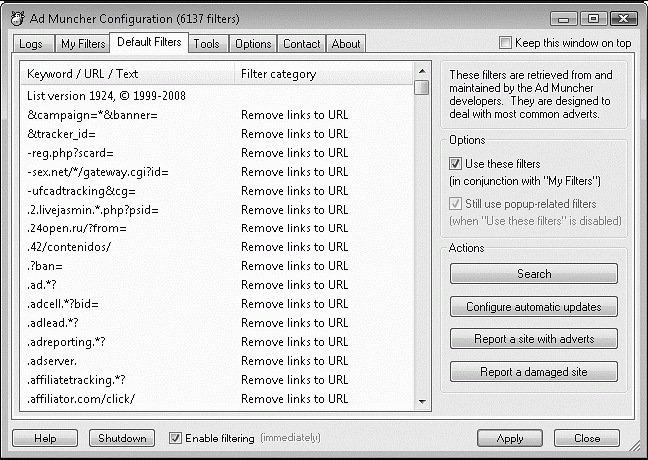The image size is (648, 460).
Task: Select the .ad.*? filter row
Action: coord(217,285)
